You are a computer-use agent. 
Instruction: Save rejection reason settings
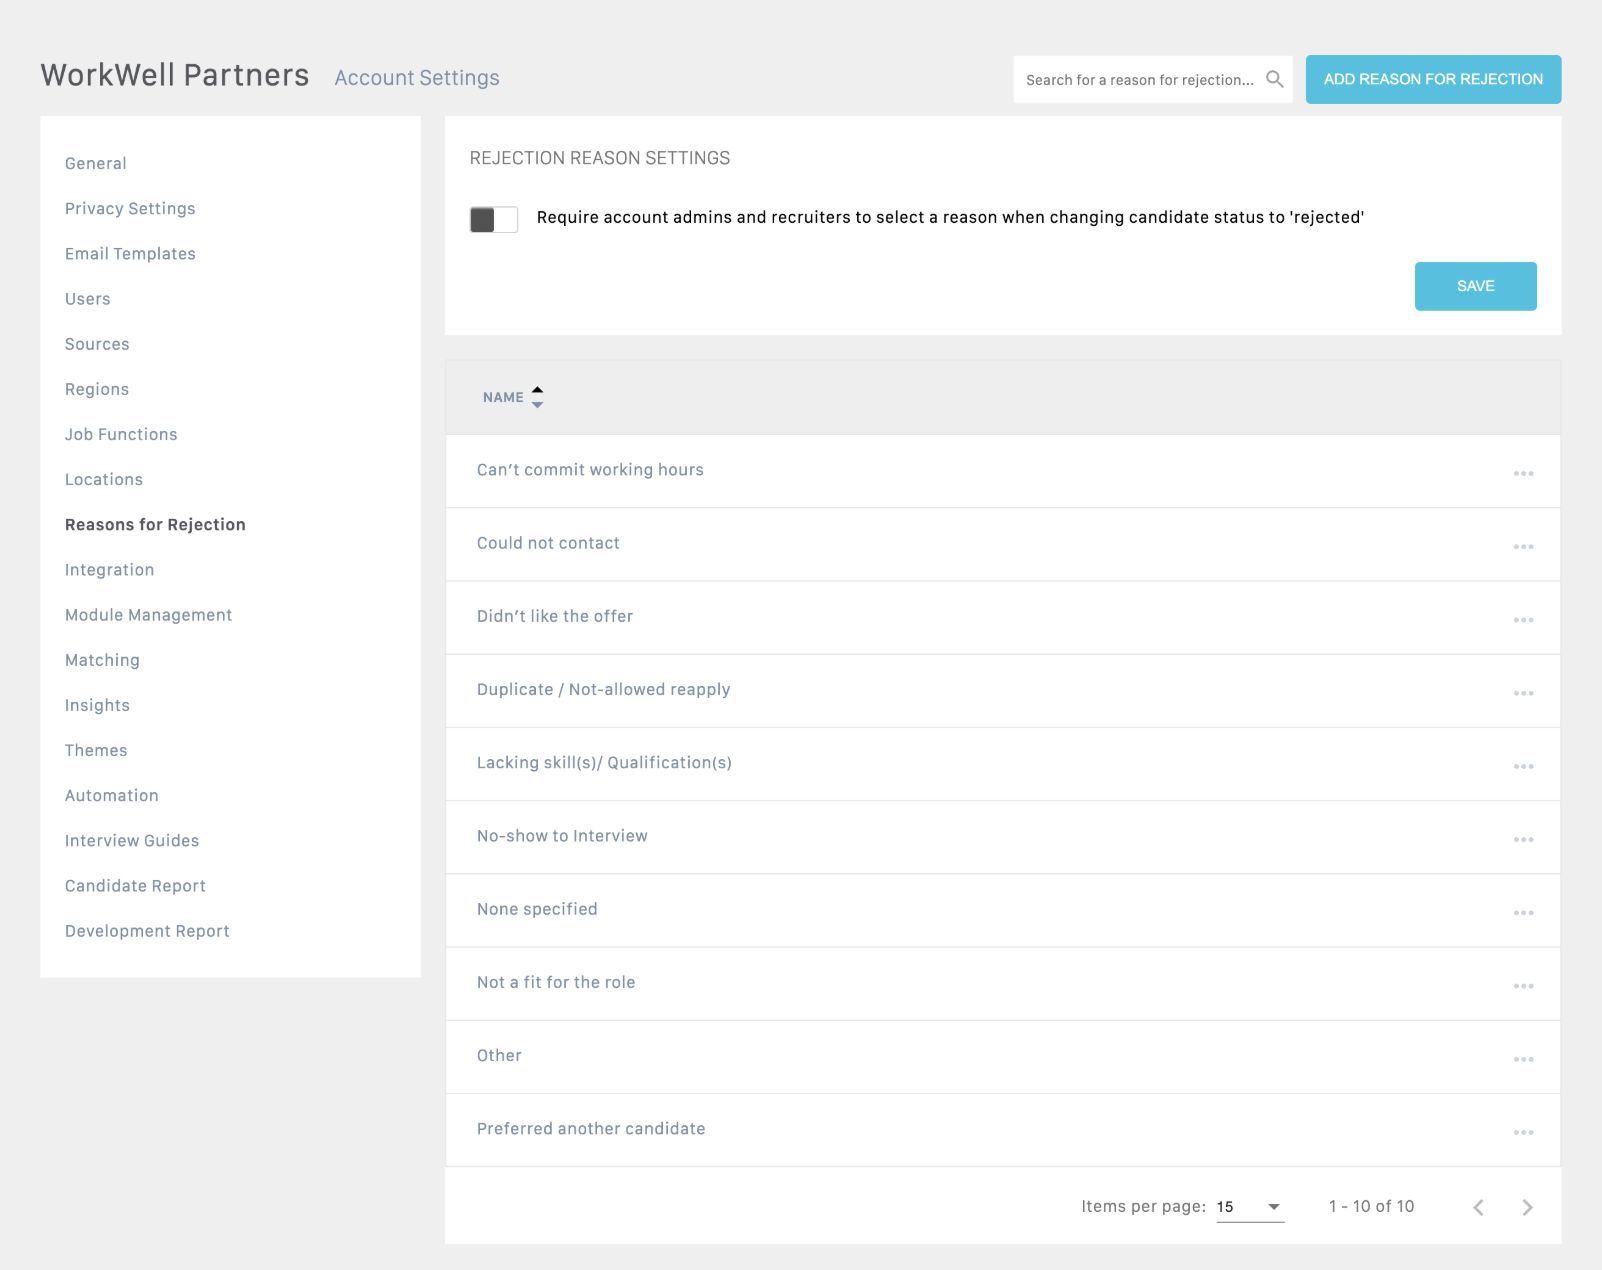pos(1475,286)
